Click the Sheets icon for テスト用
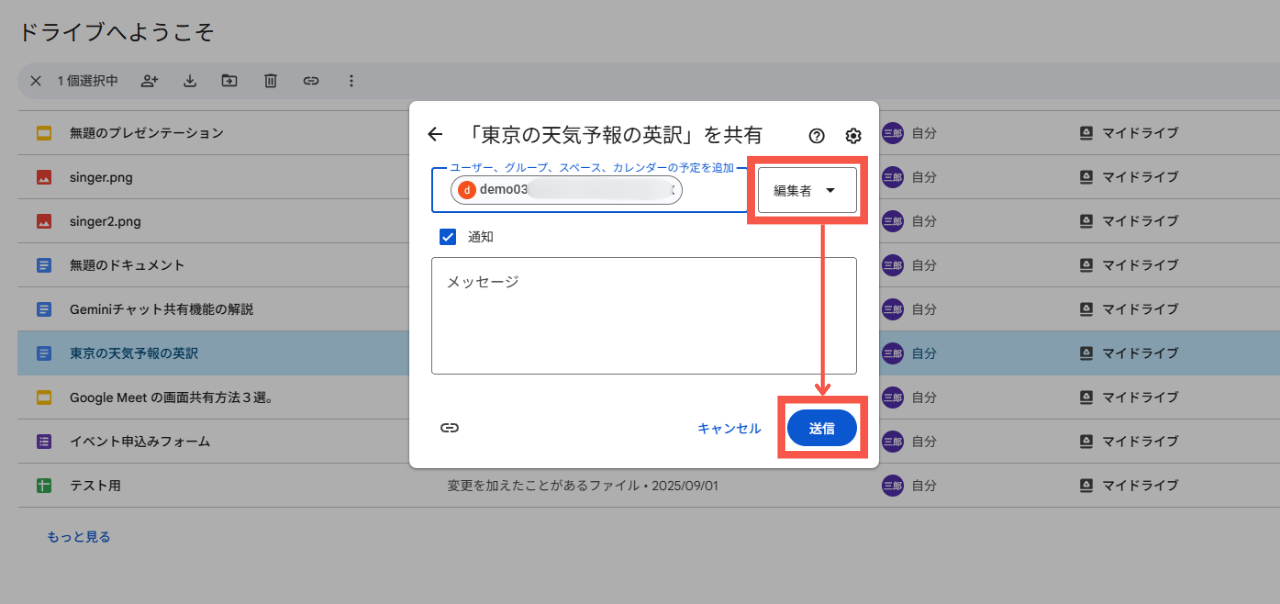This screenshot has height=604, width=1280. coord(44,485)
